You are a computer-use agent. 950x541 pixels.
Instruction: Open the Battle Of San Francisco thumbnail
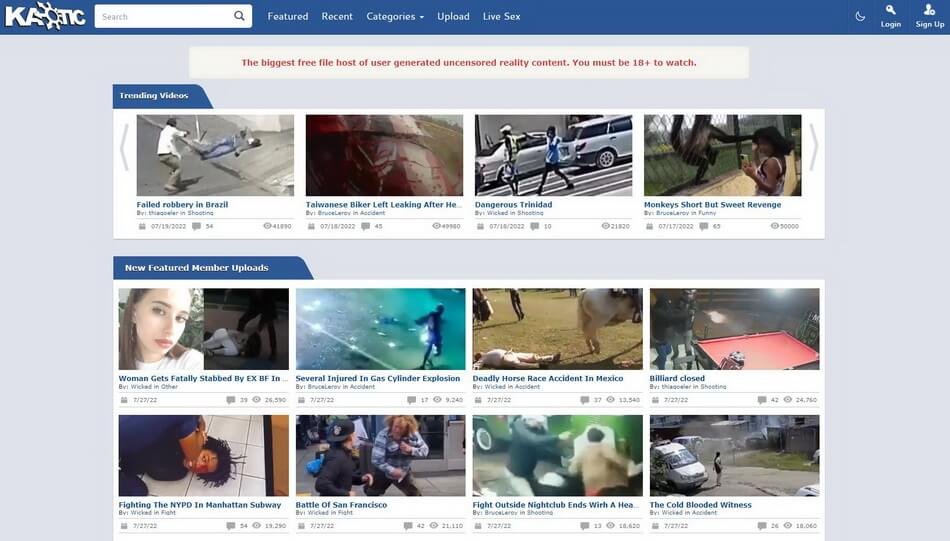380,455
